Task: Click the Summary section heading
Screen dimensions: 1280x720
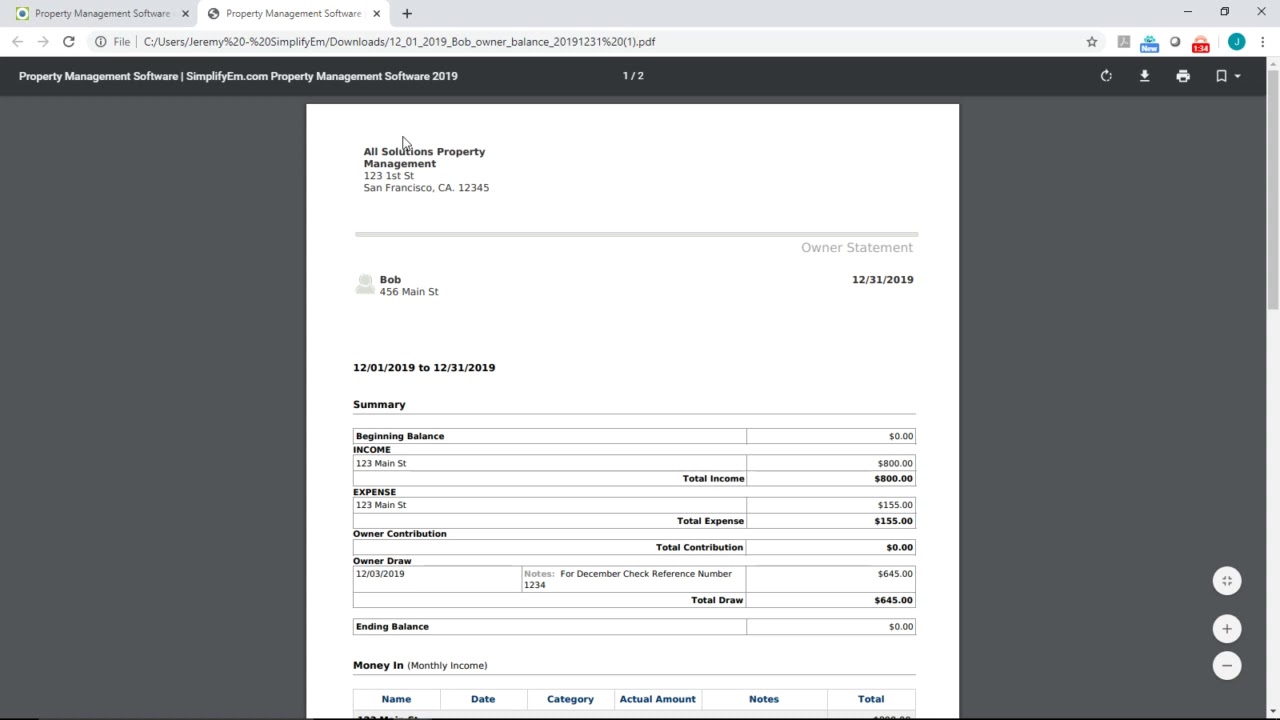Action: [x=379, y=405]
